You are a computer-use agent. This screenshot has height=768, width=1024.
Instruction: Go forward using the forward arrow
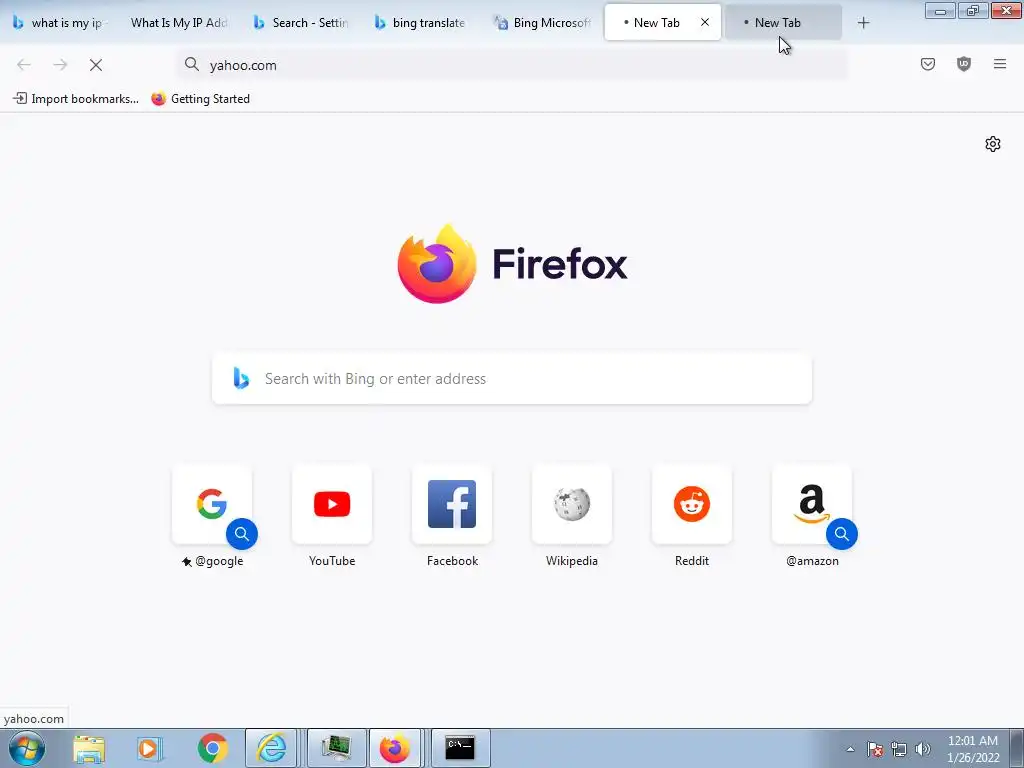pyautogui.click(x=60, y=65)
